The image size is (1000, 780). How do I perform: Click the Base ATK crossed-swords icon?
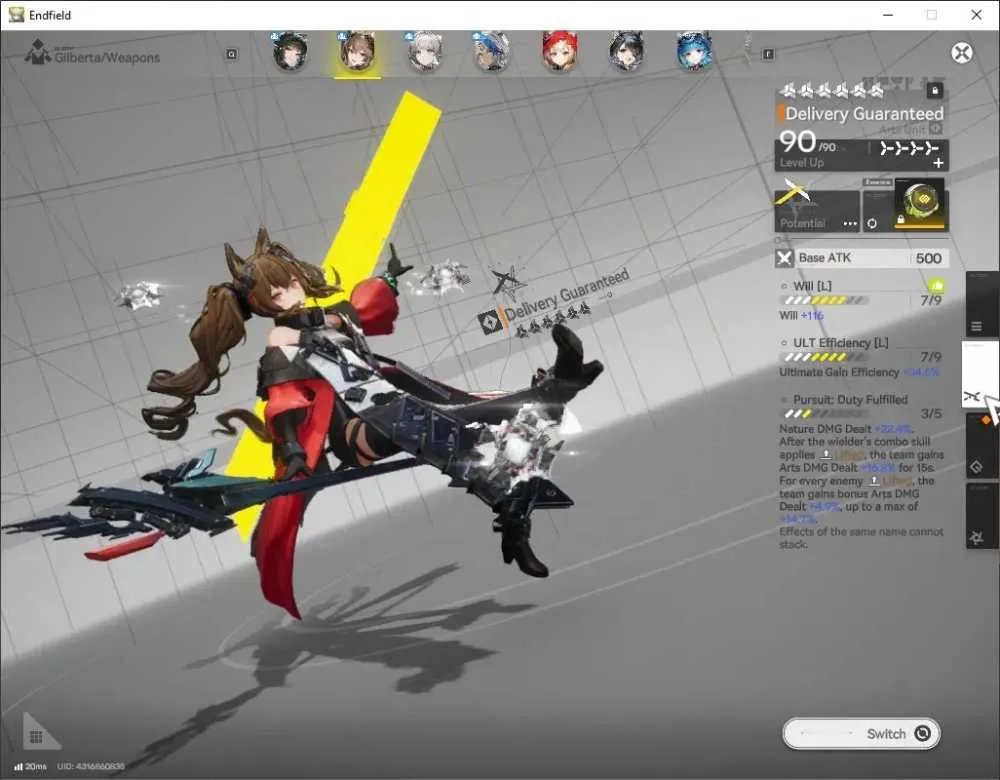pos(784,258)
